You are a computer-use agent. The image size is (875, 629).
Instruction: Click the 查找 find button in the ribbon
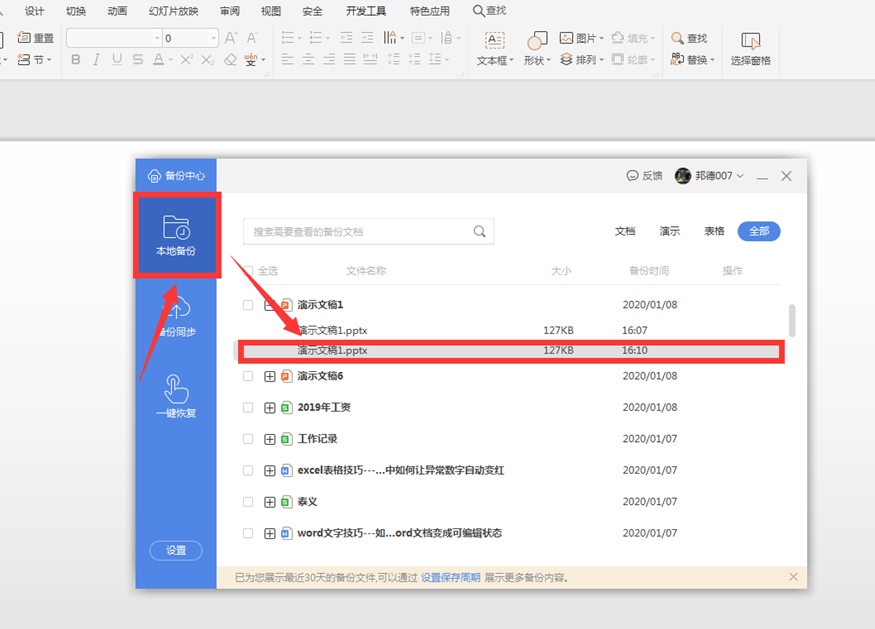[689, 38]
